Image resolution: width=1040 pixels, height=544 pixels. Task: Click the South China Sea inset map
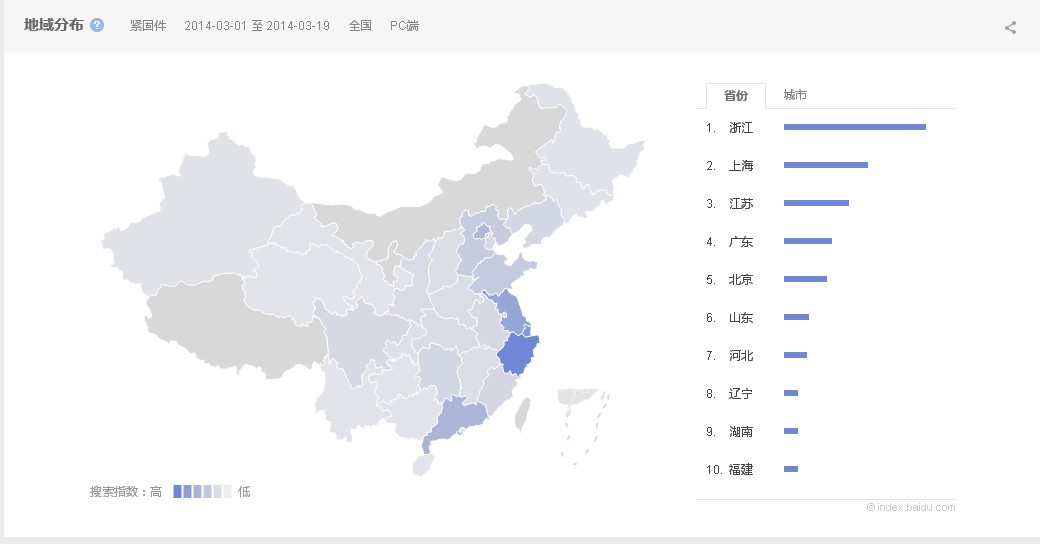point(584,427)
